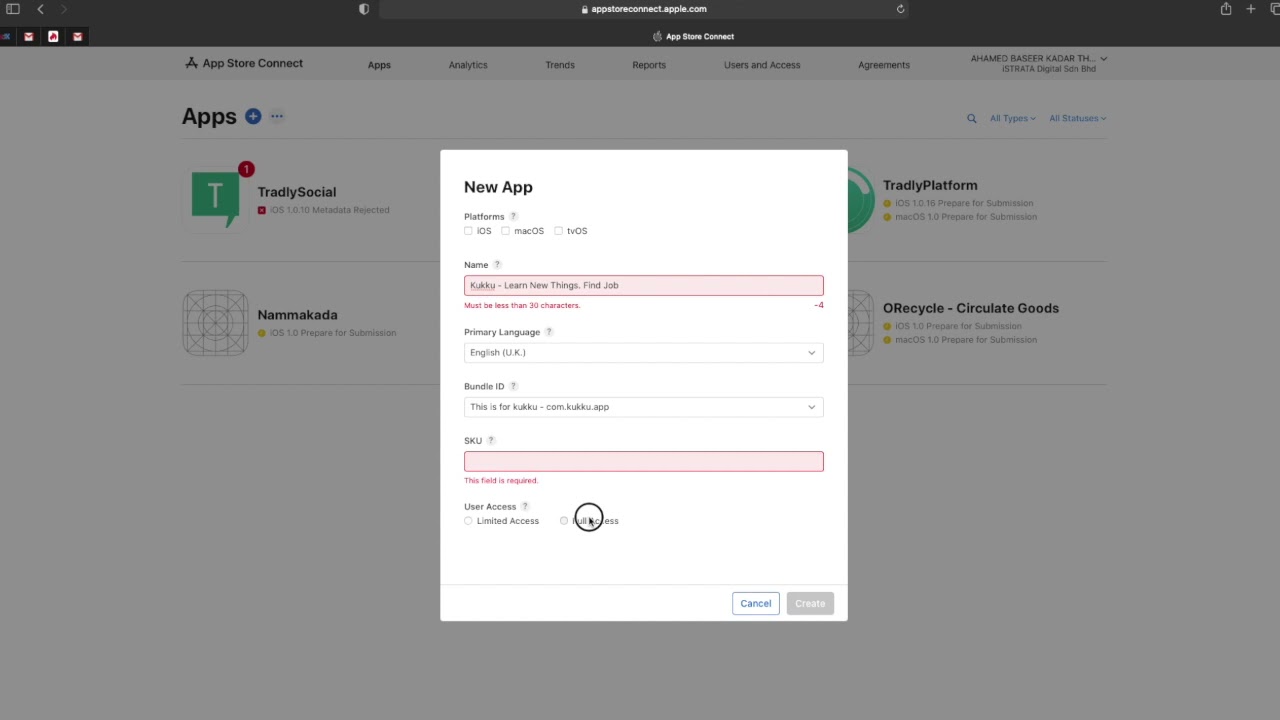The image size is (1280, 720).
Task: Open the Trends nav item
Action: point(560,65)
